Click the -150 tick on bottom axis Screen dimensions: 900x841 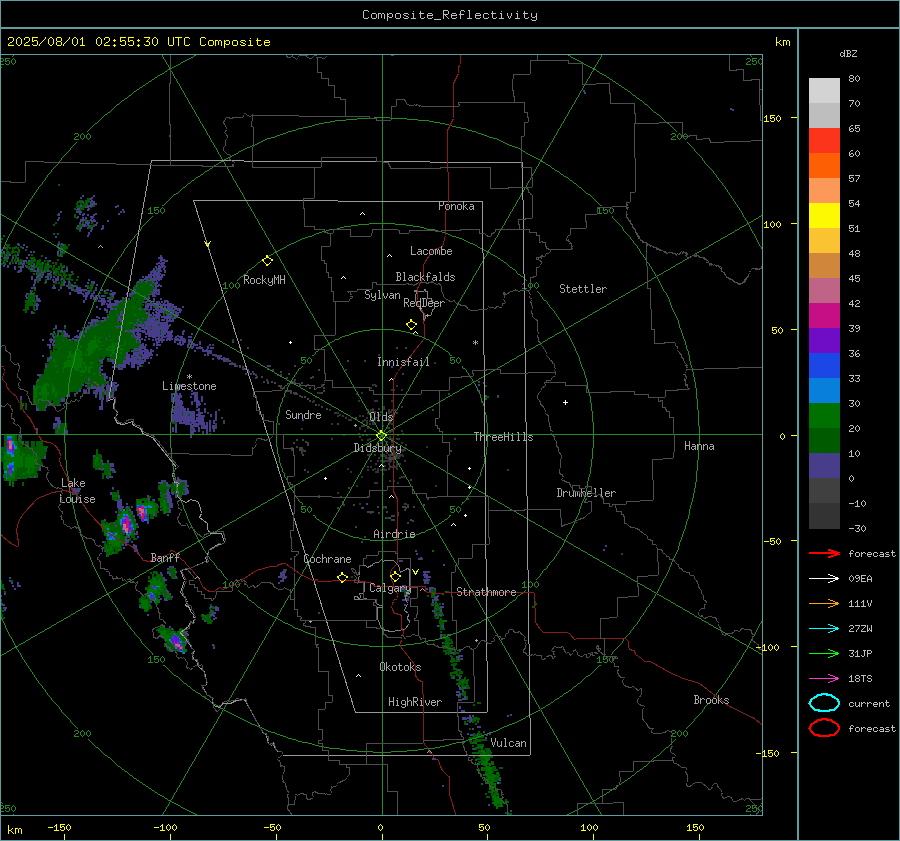[x=59, y=827]
